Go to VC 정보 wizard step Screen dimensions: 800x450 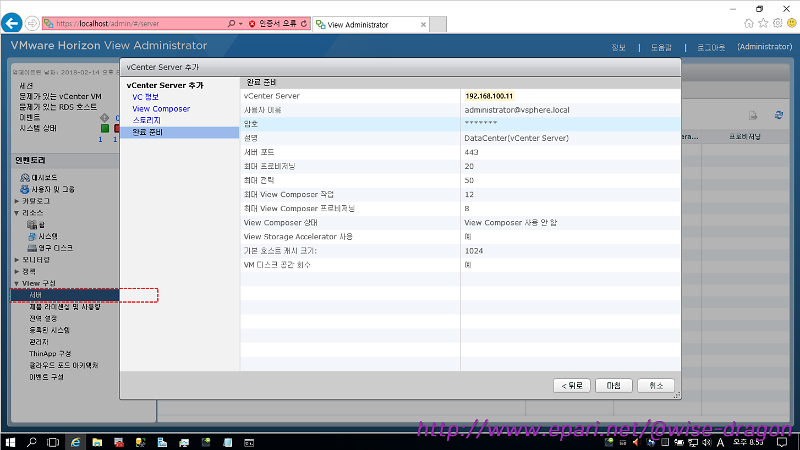click(145, 97)
